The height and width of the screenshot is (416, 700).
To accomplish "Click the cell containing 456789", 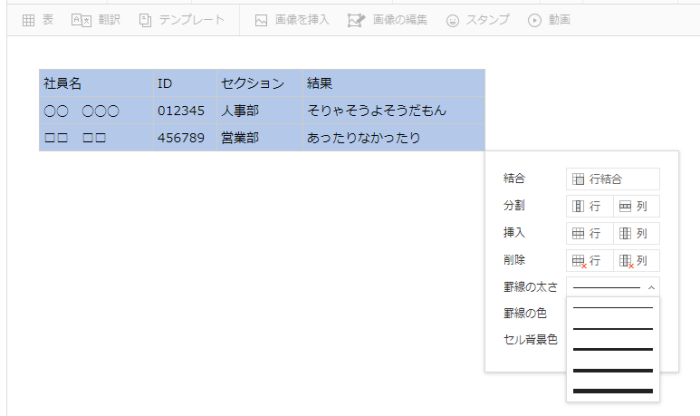I will click(x=185, y=137).
